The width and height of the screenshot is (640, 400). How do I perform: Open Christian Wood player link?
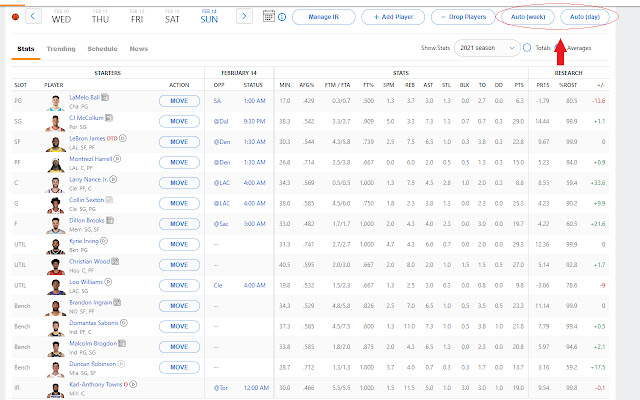(x=89, y=261)
